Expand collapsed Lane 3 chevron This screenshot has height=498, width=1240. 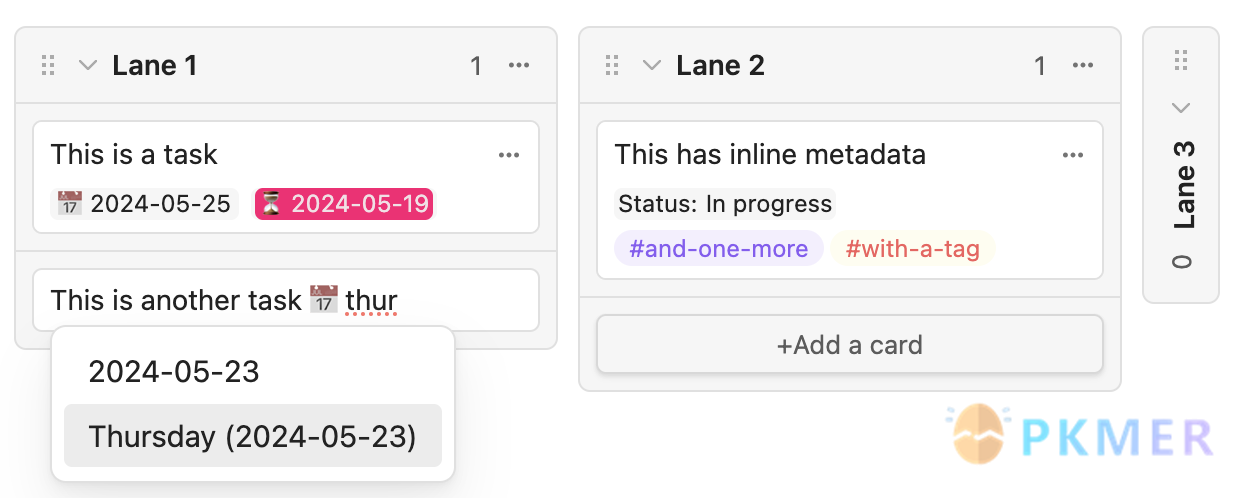[x=1181, y=107]
